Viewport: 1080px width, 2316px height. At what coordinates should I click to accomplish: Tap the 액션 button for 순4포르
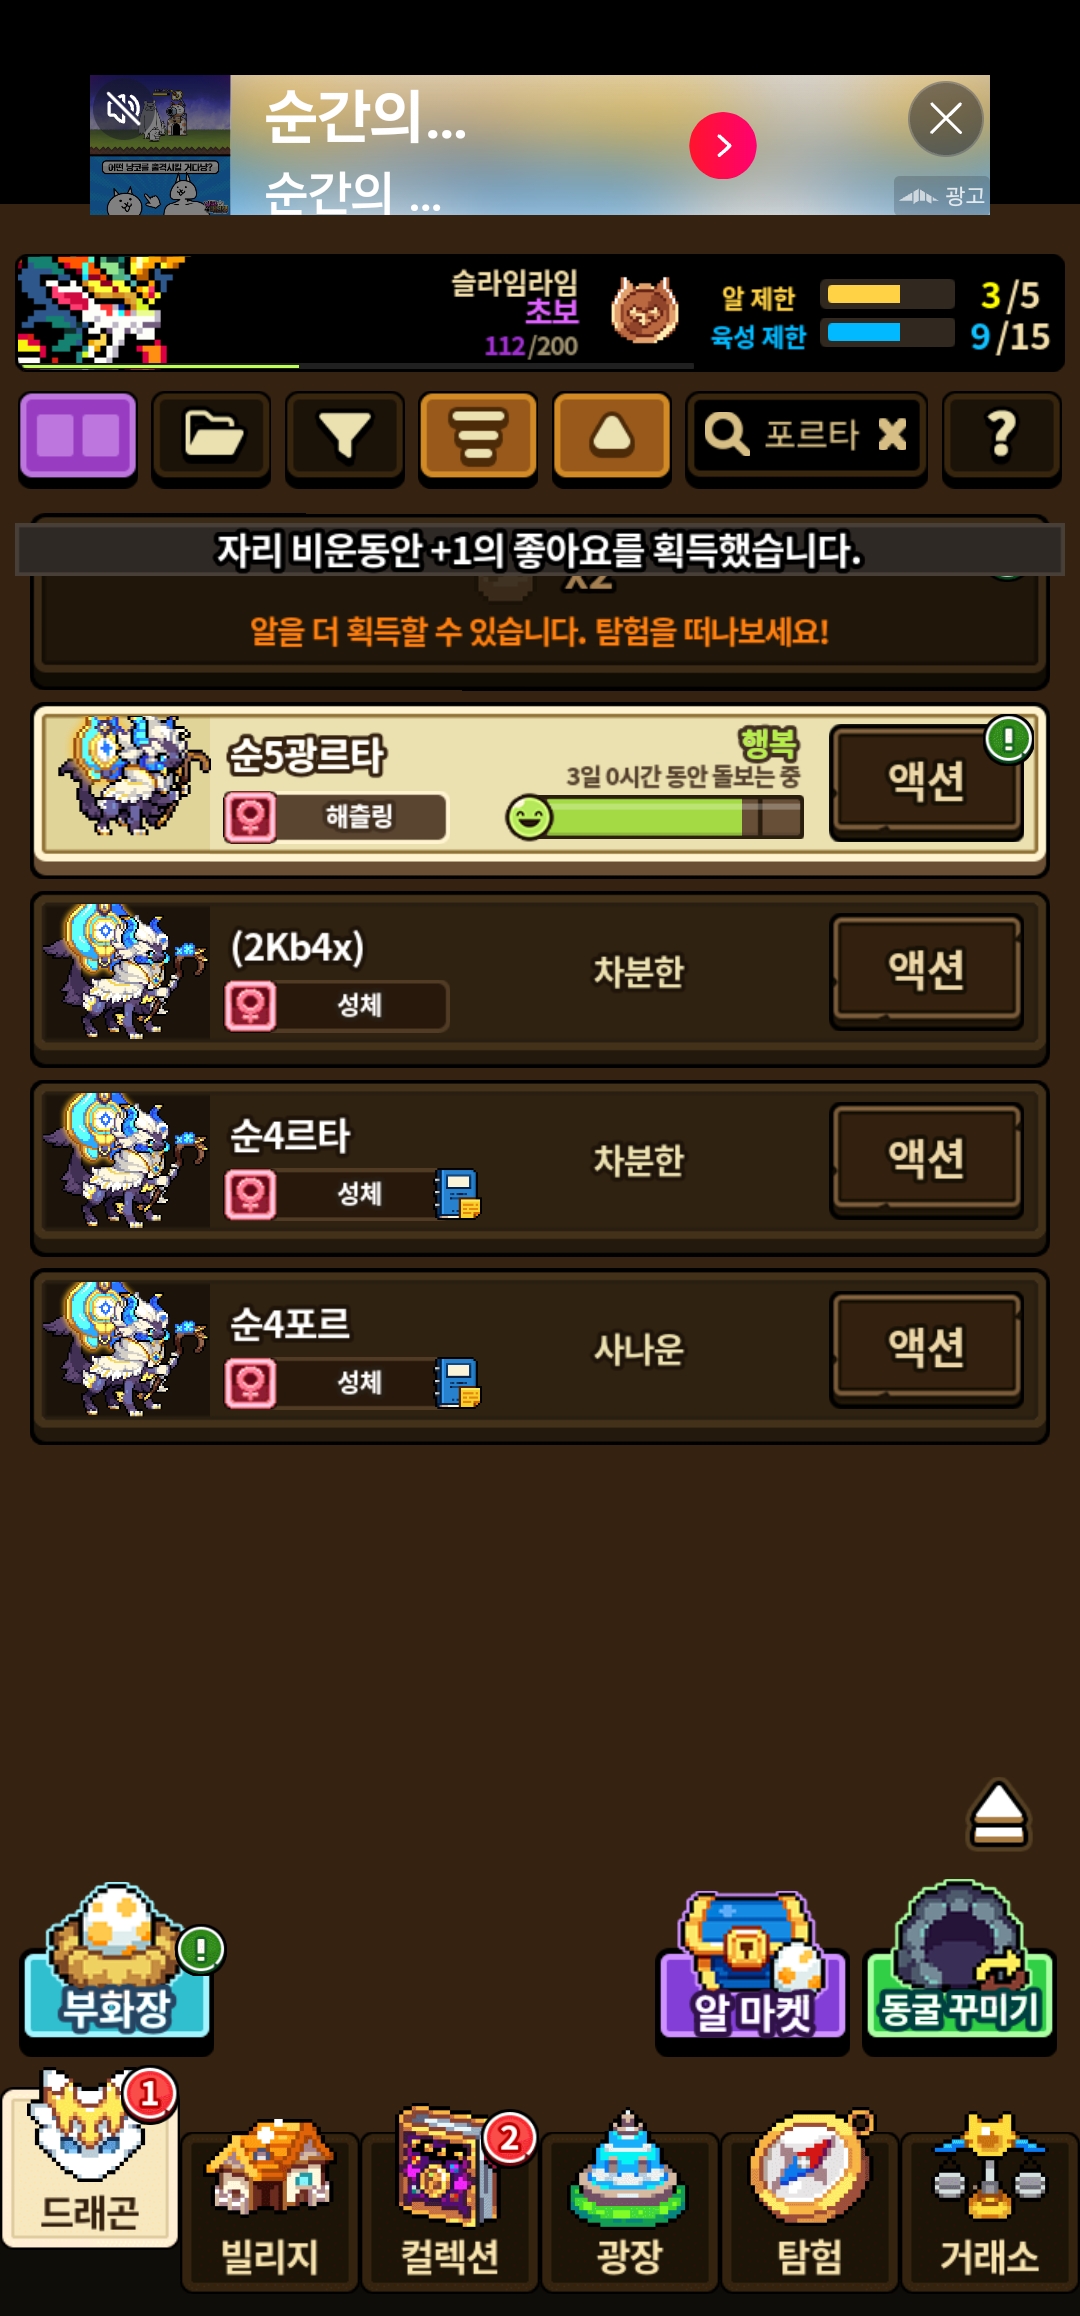[x=927, y=1348]
